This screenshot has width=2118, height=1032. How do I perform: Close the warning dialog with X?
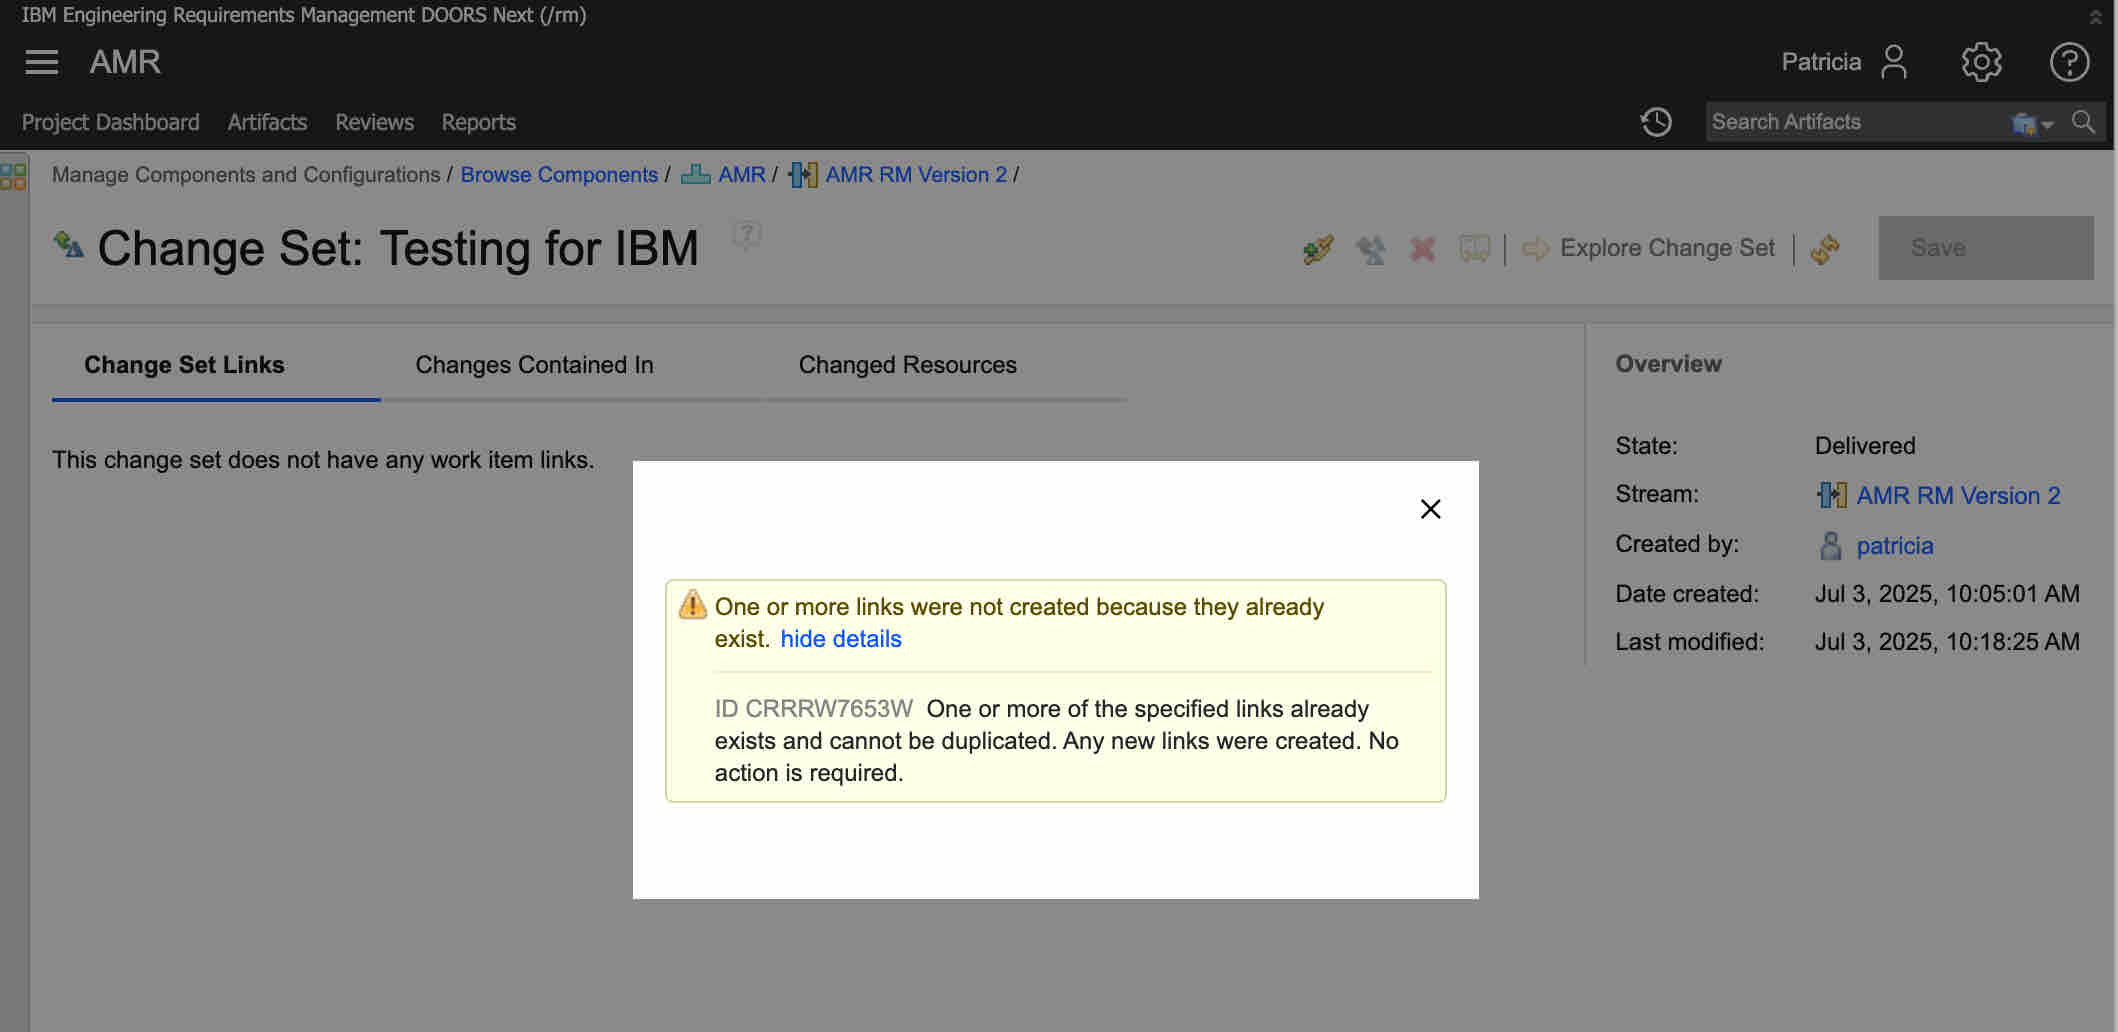[x=1430, y=509]
